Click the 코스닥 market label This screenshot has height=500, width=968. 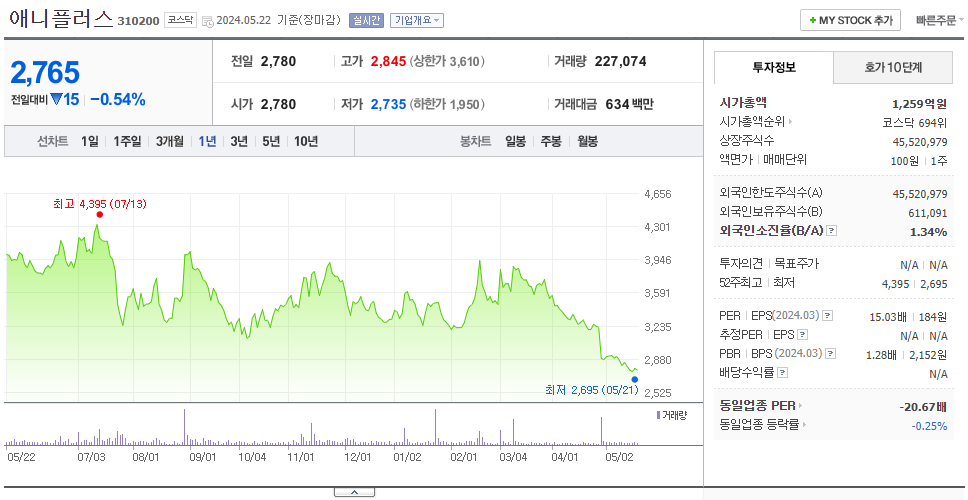point(180,20)
